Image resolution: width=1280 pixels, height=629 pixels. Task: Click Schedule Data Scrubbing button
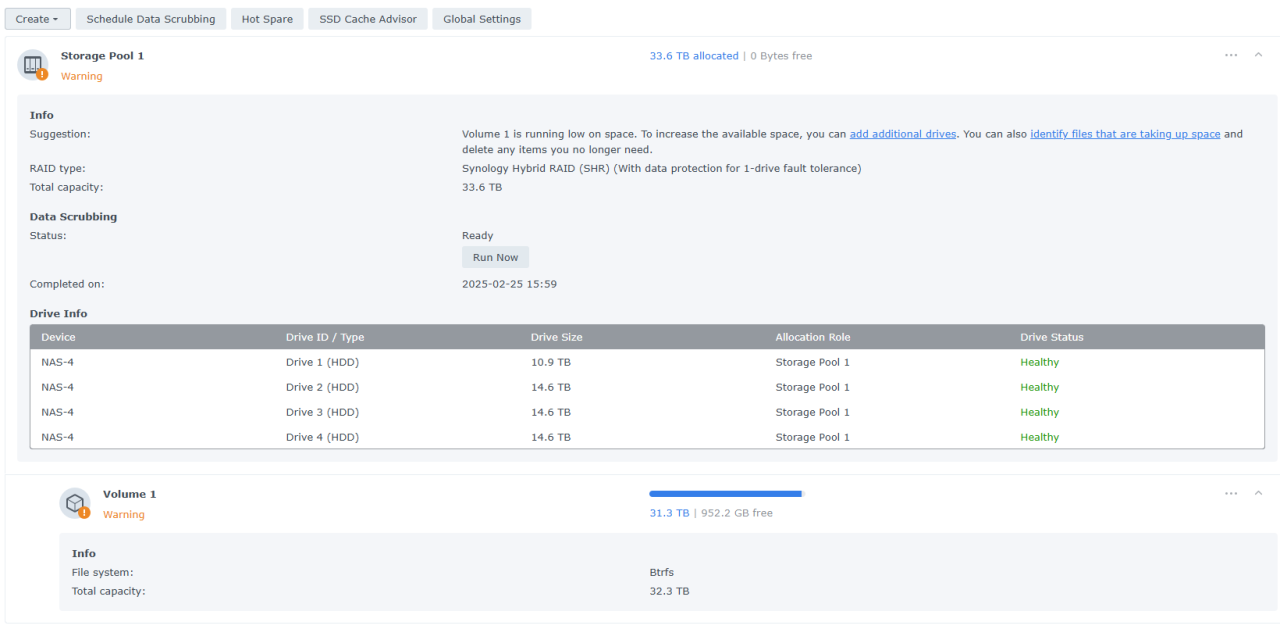tap(151, 19)
